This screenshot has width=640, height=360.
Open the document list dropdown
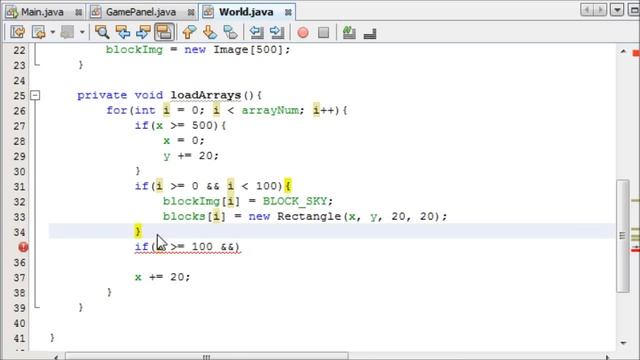click(617, 10)
